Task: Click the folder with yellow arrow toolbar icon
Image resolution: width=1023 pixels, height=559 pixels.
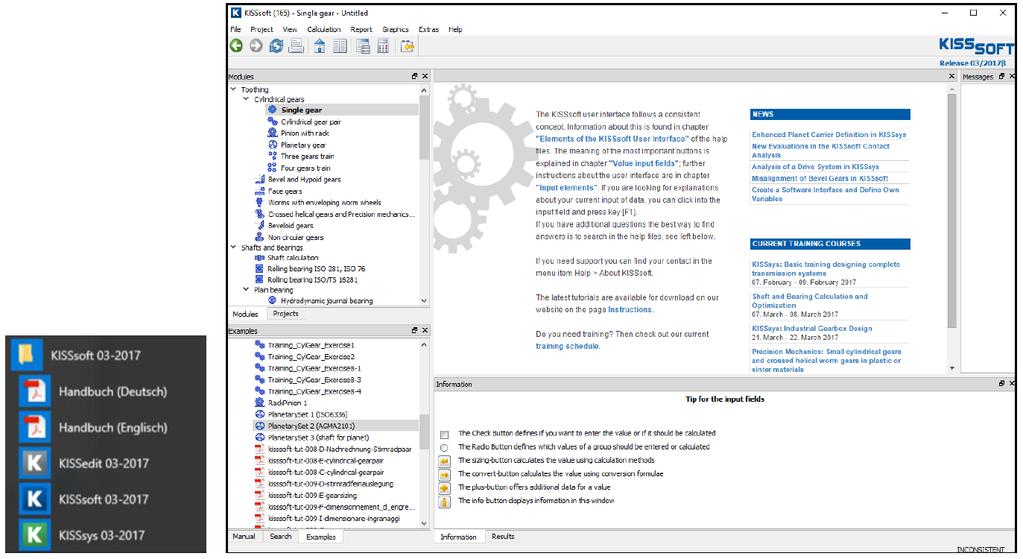Action: click(407, 46)
